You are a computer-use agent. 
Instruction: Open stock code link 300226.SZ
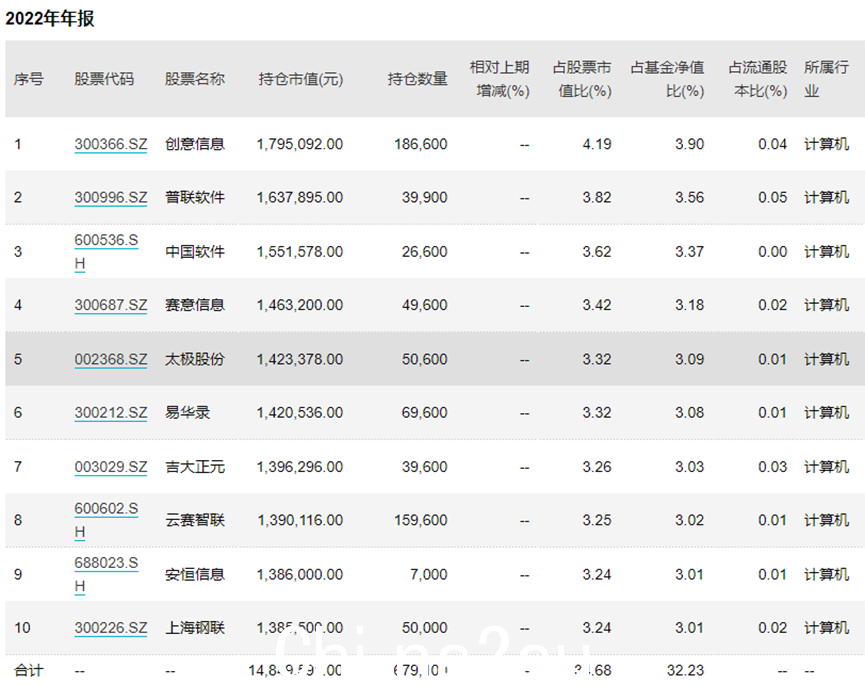click(x=111, y=628)
